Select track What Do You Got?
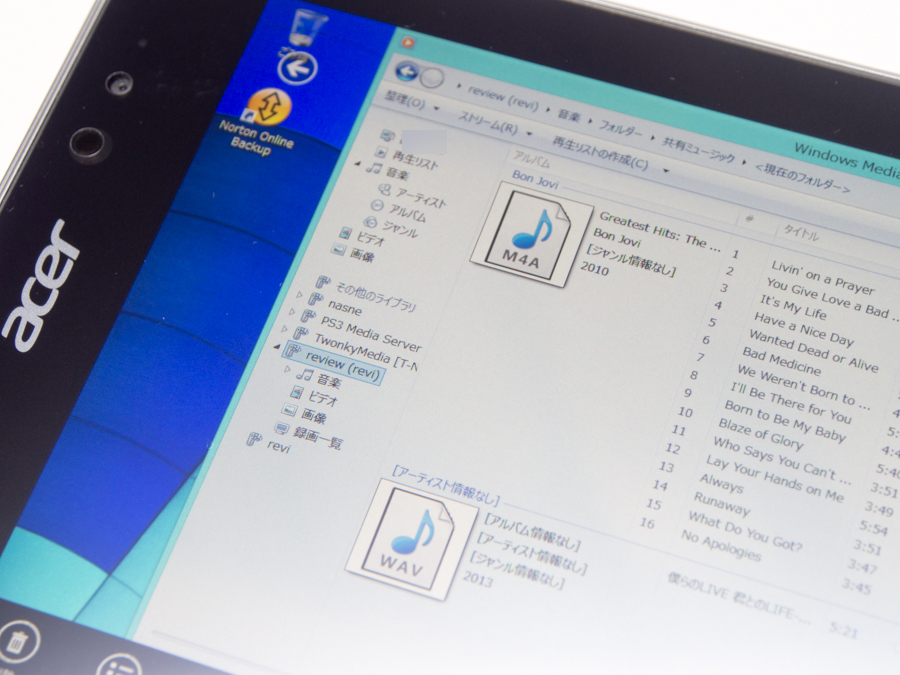 (744, 532)
